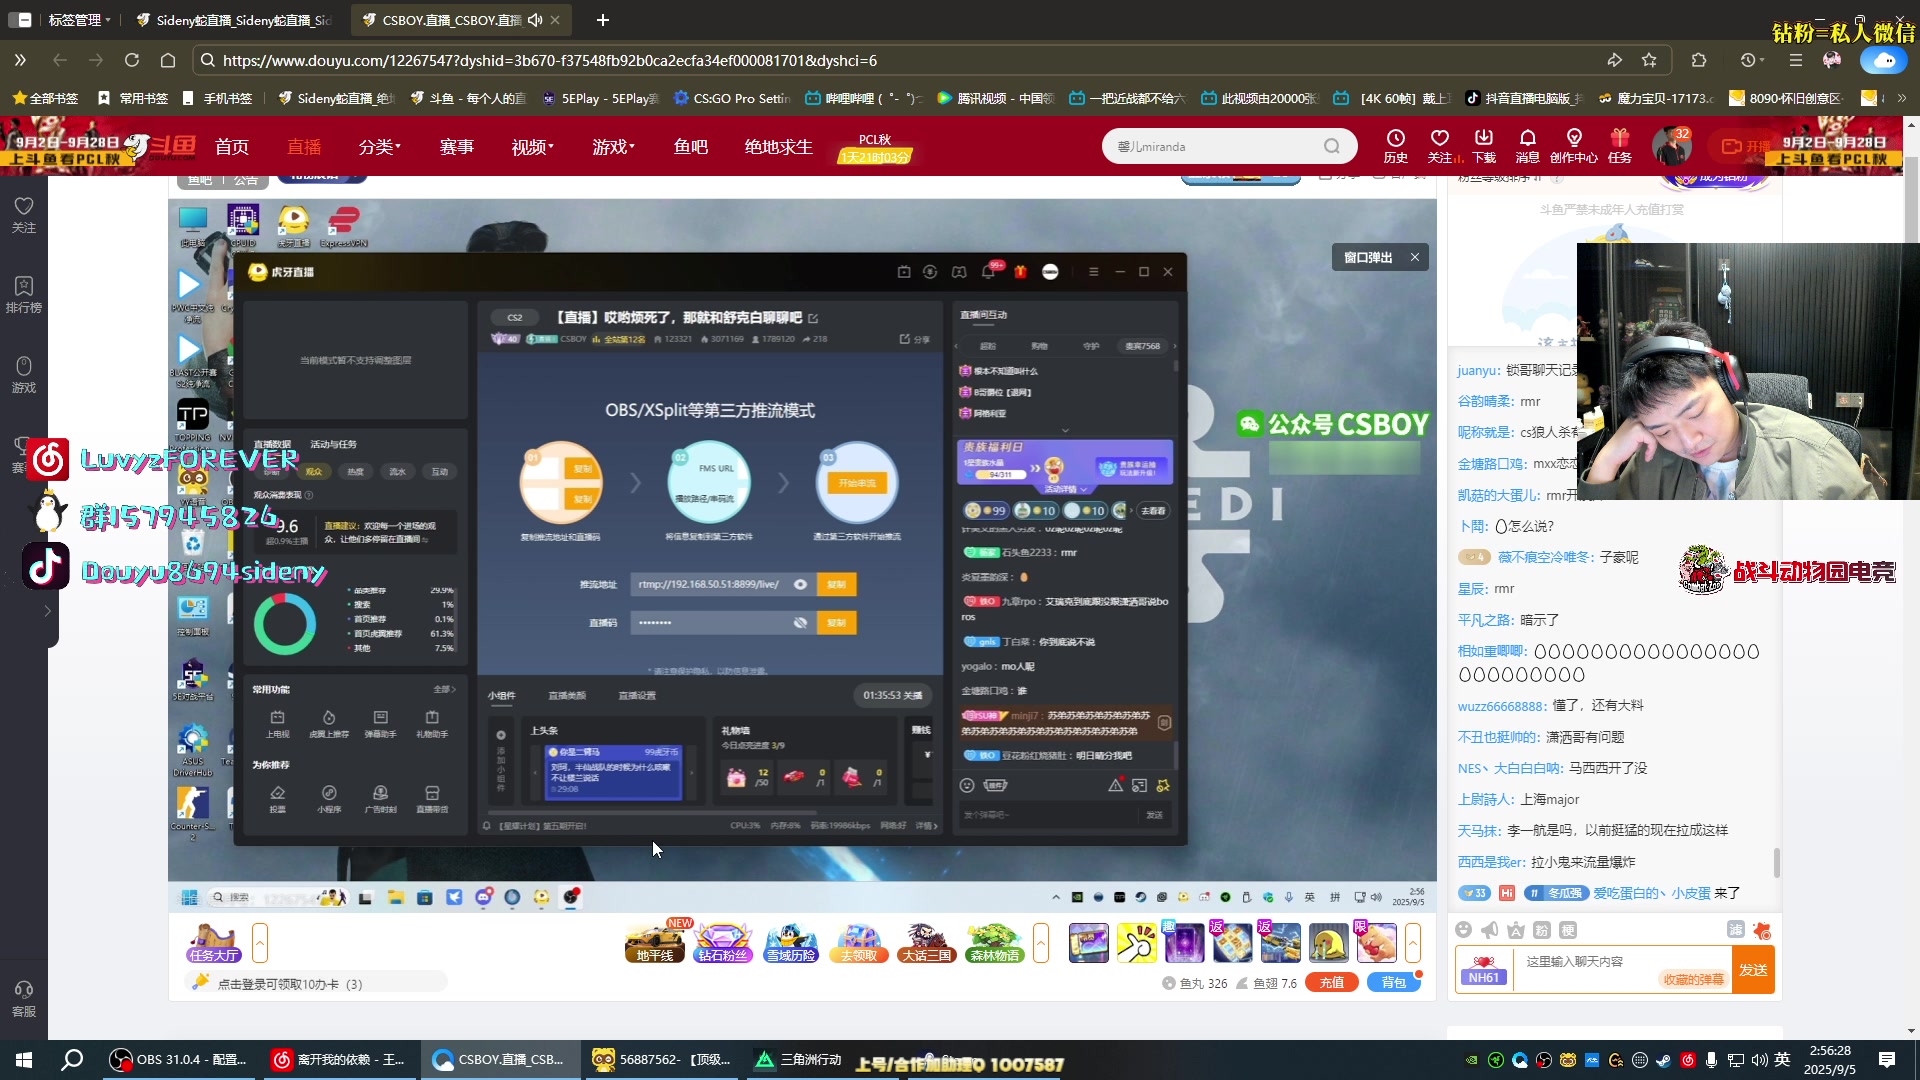Open taskbar search magnifier
Viewport: 1920px width, 1080px height.
click(72, 1060)
